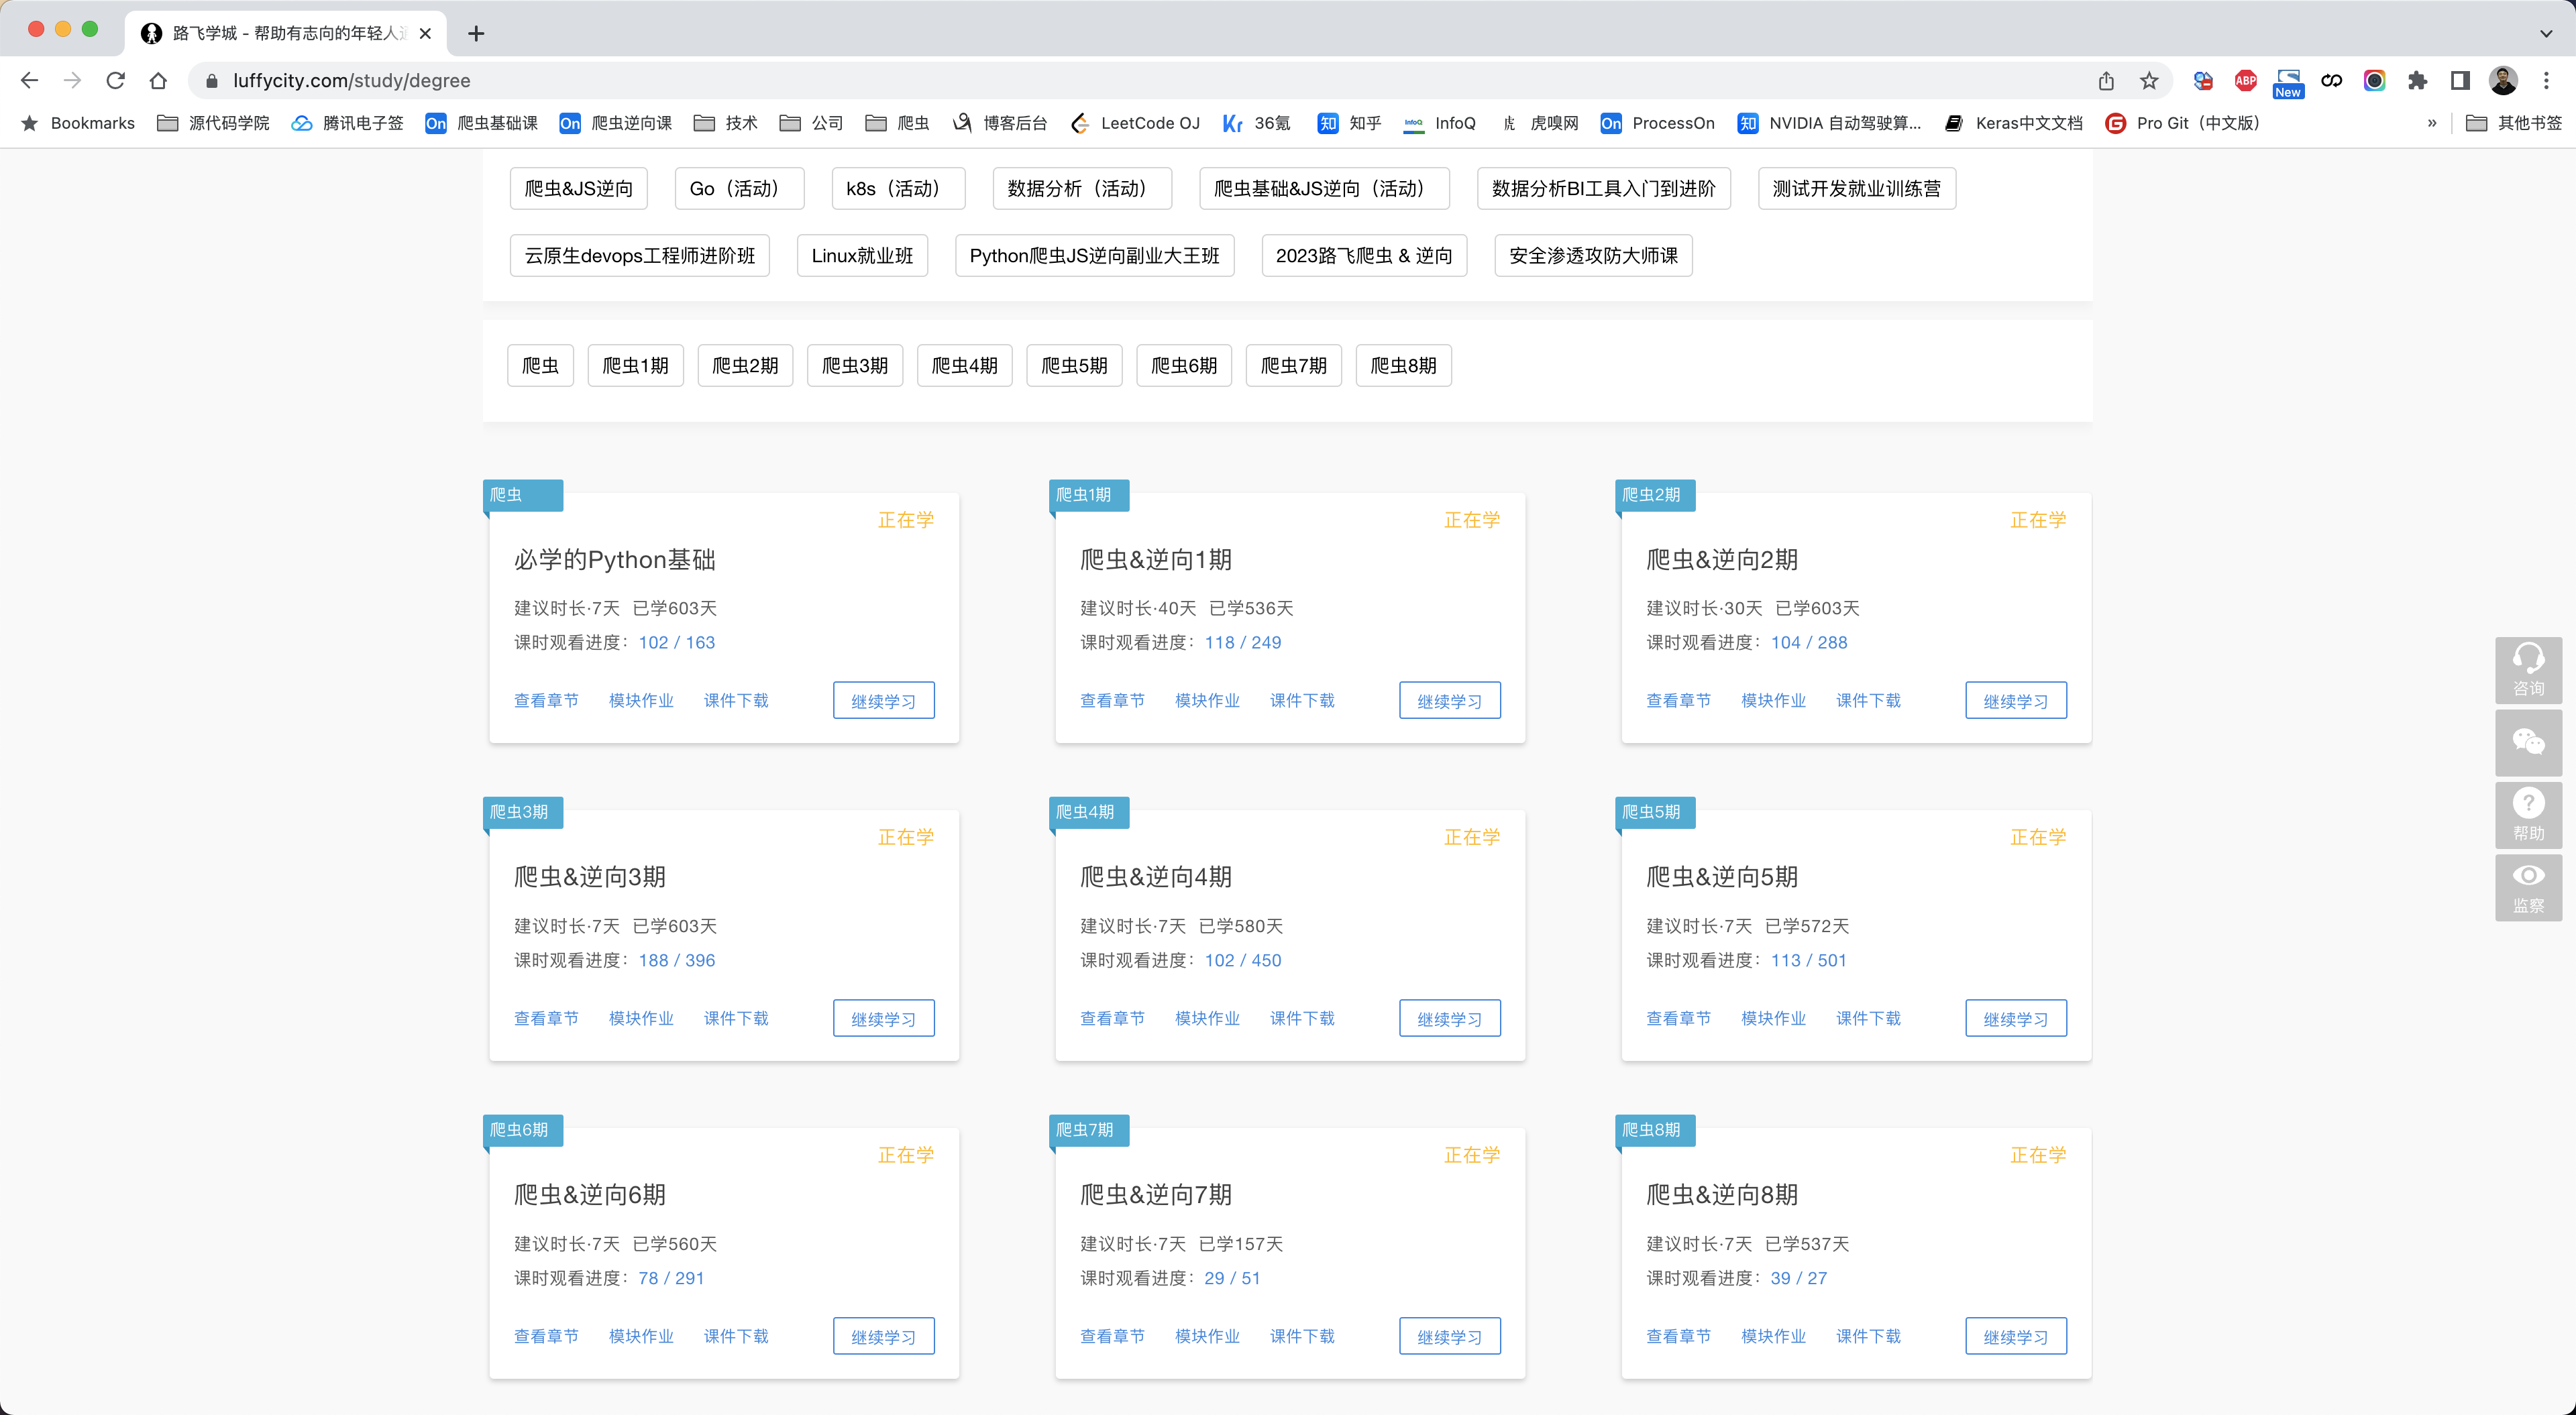The width and height of the screenshot is (2576, 1415).
Task: Open 模块作业 for 爬虫&逆向6期
Action: (x=641, y=1336)
